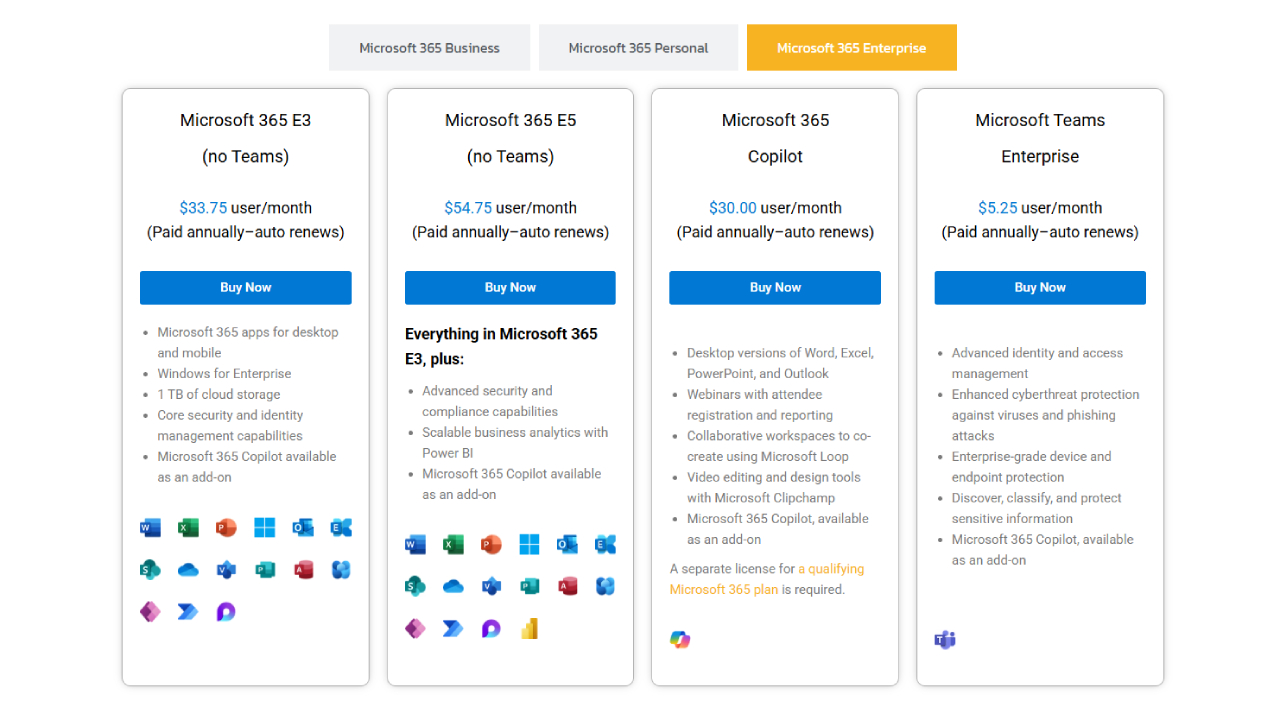Screen dimensions: 1280x720
Task: Click the Excel icon in the E5 card
Action: pos(453,544)
